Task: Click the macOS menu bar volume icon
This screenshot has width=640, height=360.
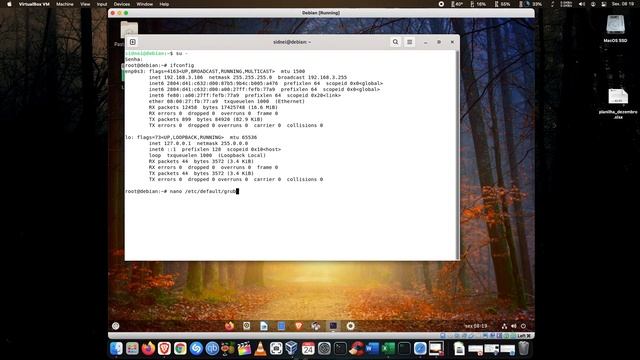Action: (582, 4)
